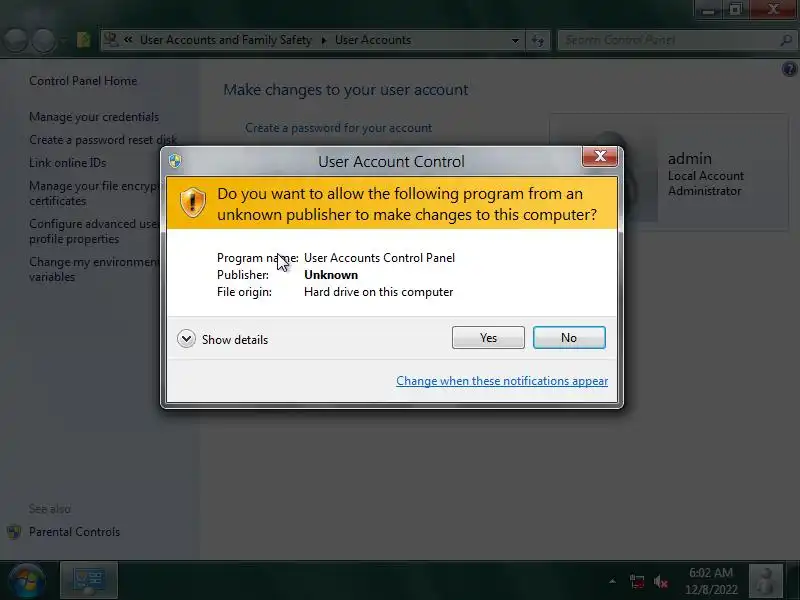Click the yellow warning shield icon
Image resolution: width=800 pixels, height=600 pixels.
click(193, 203)
